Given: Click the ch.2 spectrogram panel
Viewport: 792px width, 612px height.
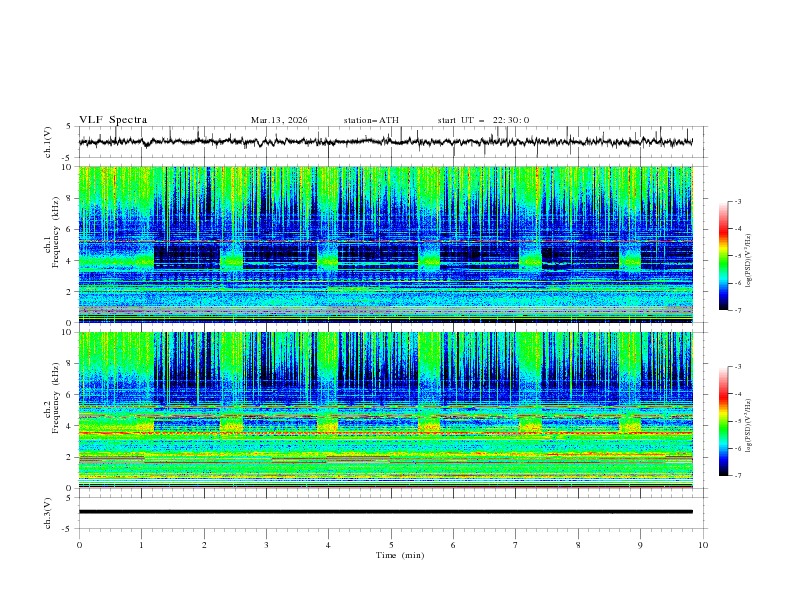Looking at the screenshot, I should point(386,410).
